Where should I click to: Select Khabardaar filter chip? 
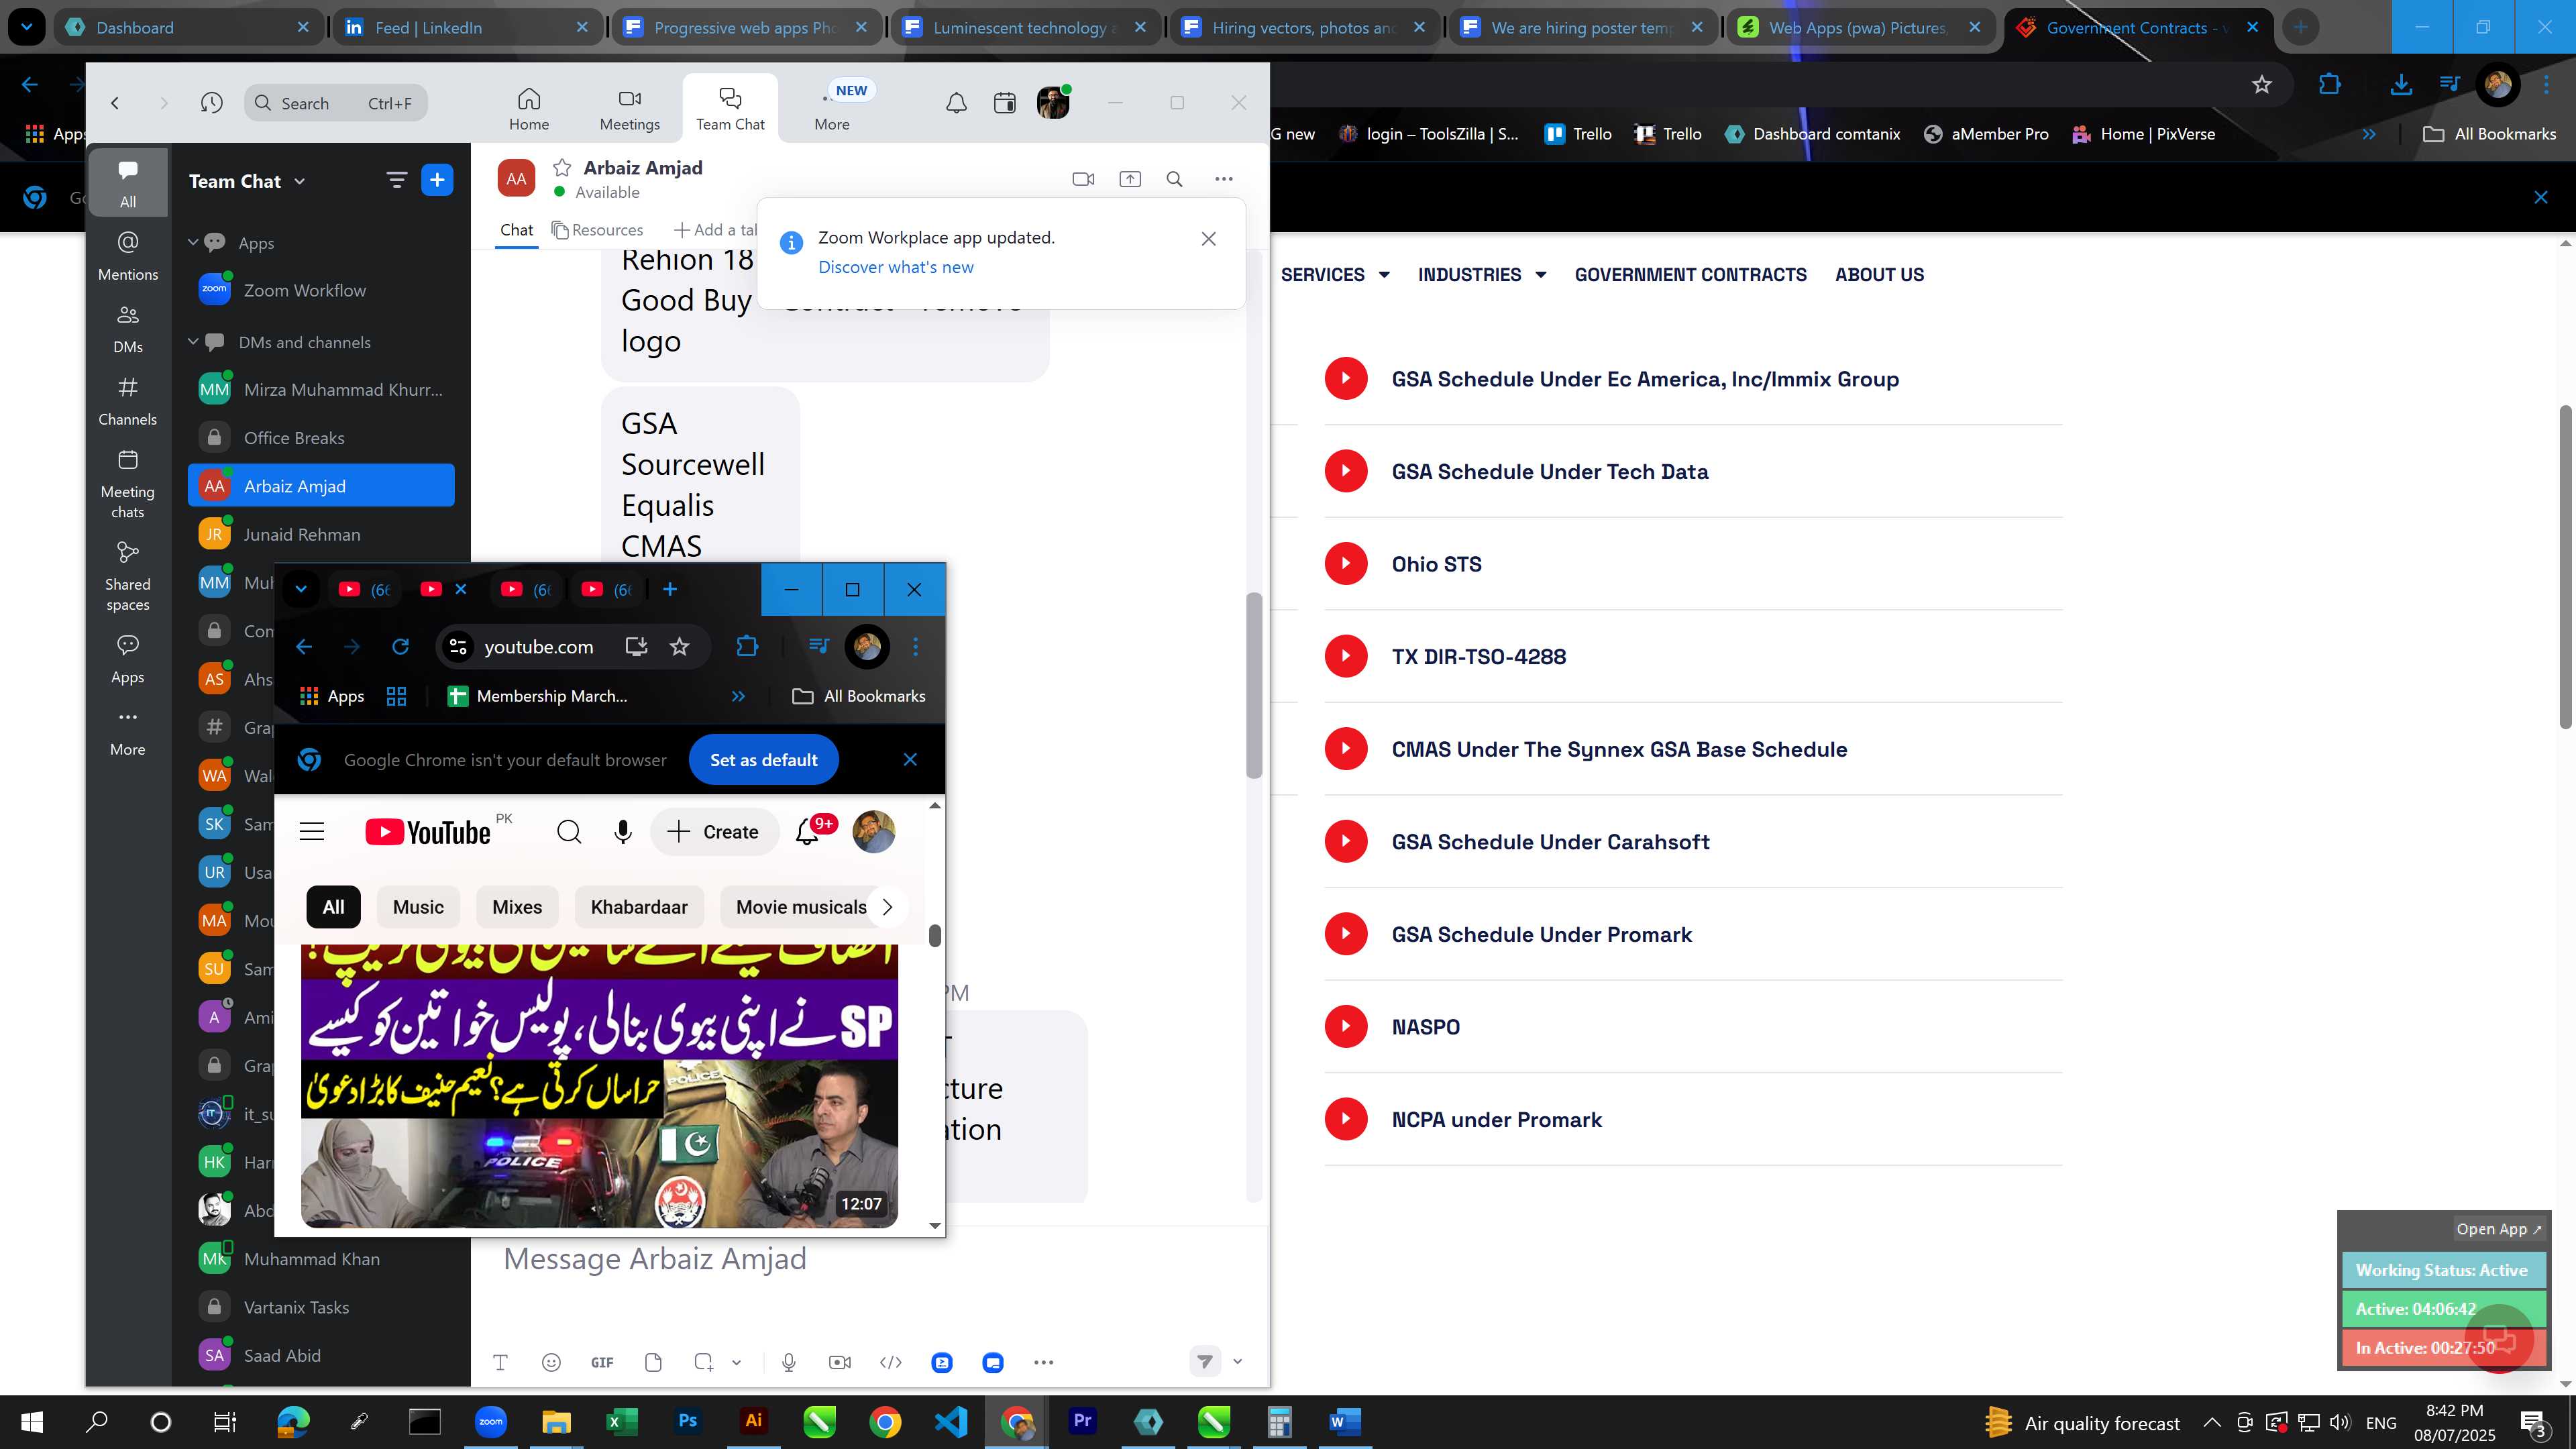click(639, 907)
